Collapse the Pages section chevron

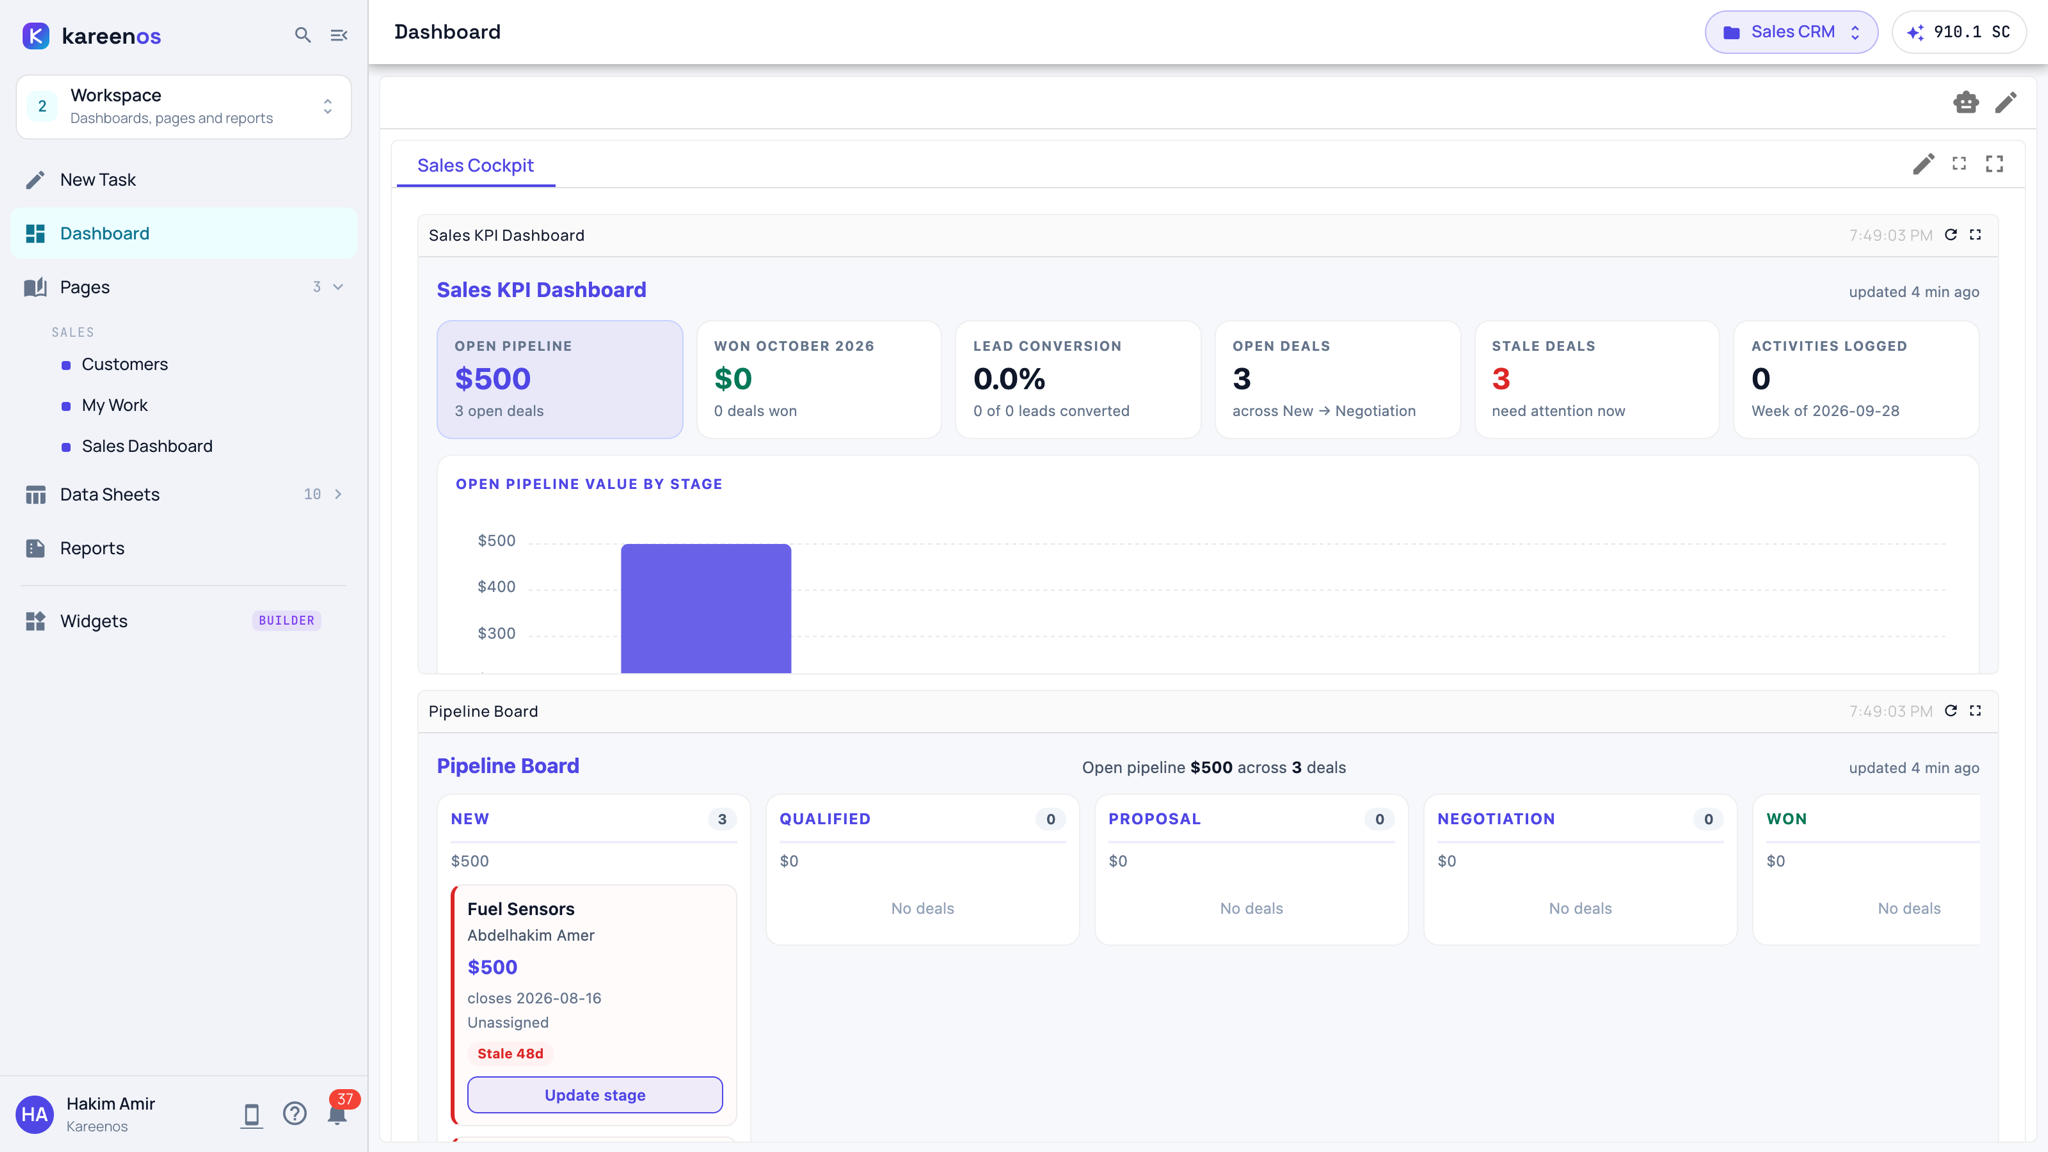[x=338, y=287]
